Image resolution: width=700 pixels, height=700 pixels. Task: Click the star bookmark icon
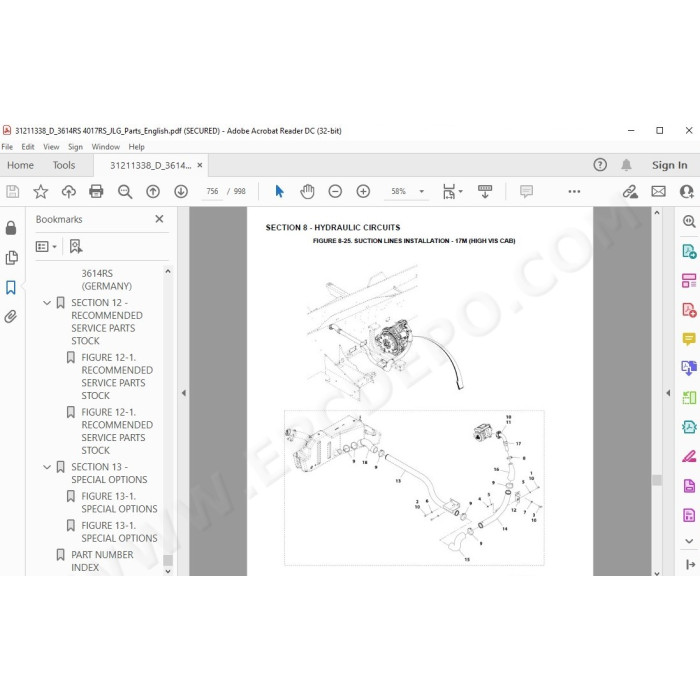pyautogui.click(x=41, y=192)
